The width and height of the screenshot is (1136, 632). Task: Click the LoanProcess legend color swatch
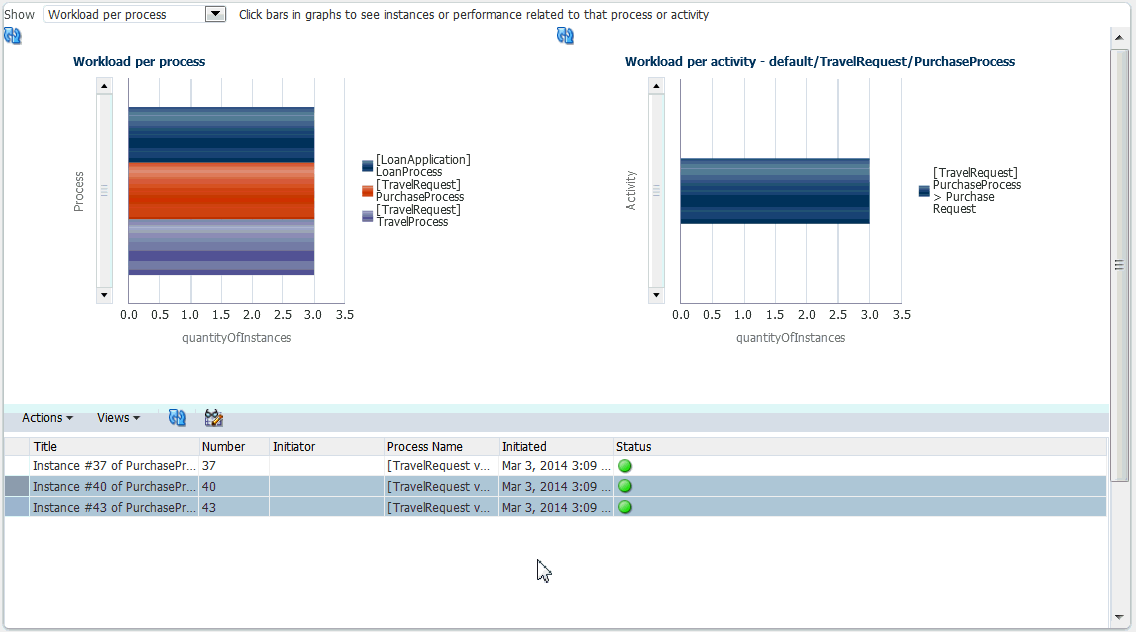tap(367, 166)
